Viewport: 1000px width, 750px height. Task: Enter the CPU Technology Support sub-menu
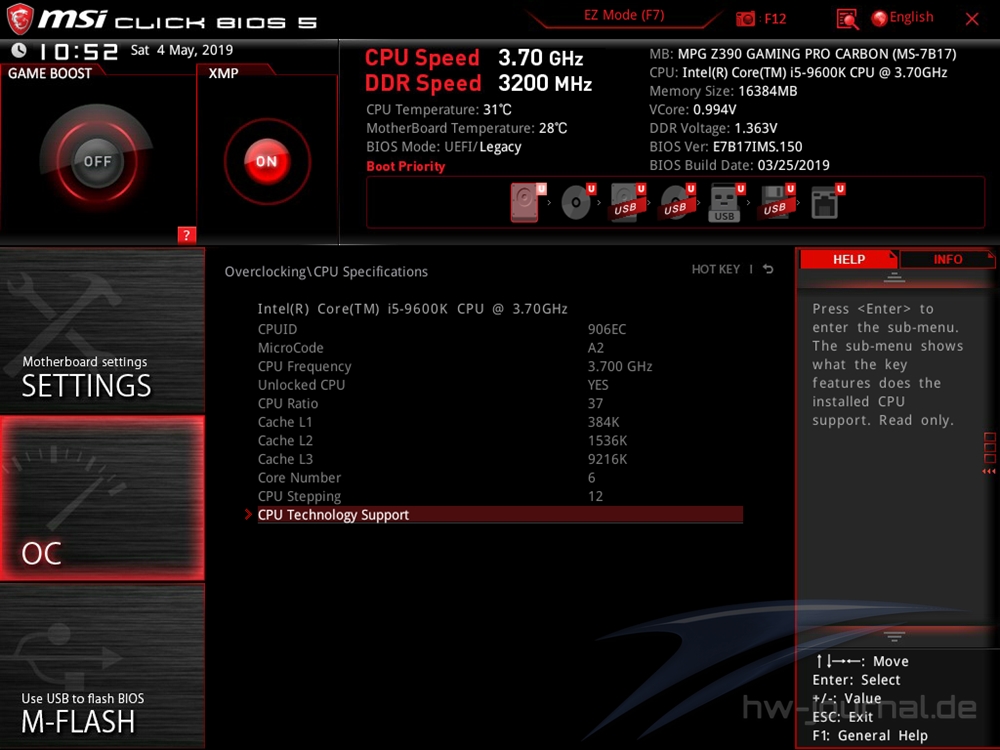500,515
